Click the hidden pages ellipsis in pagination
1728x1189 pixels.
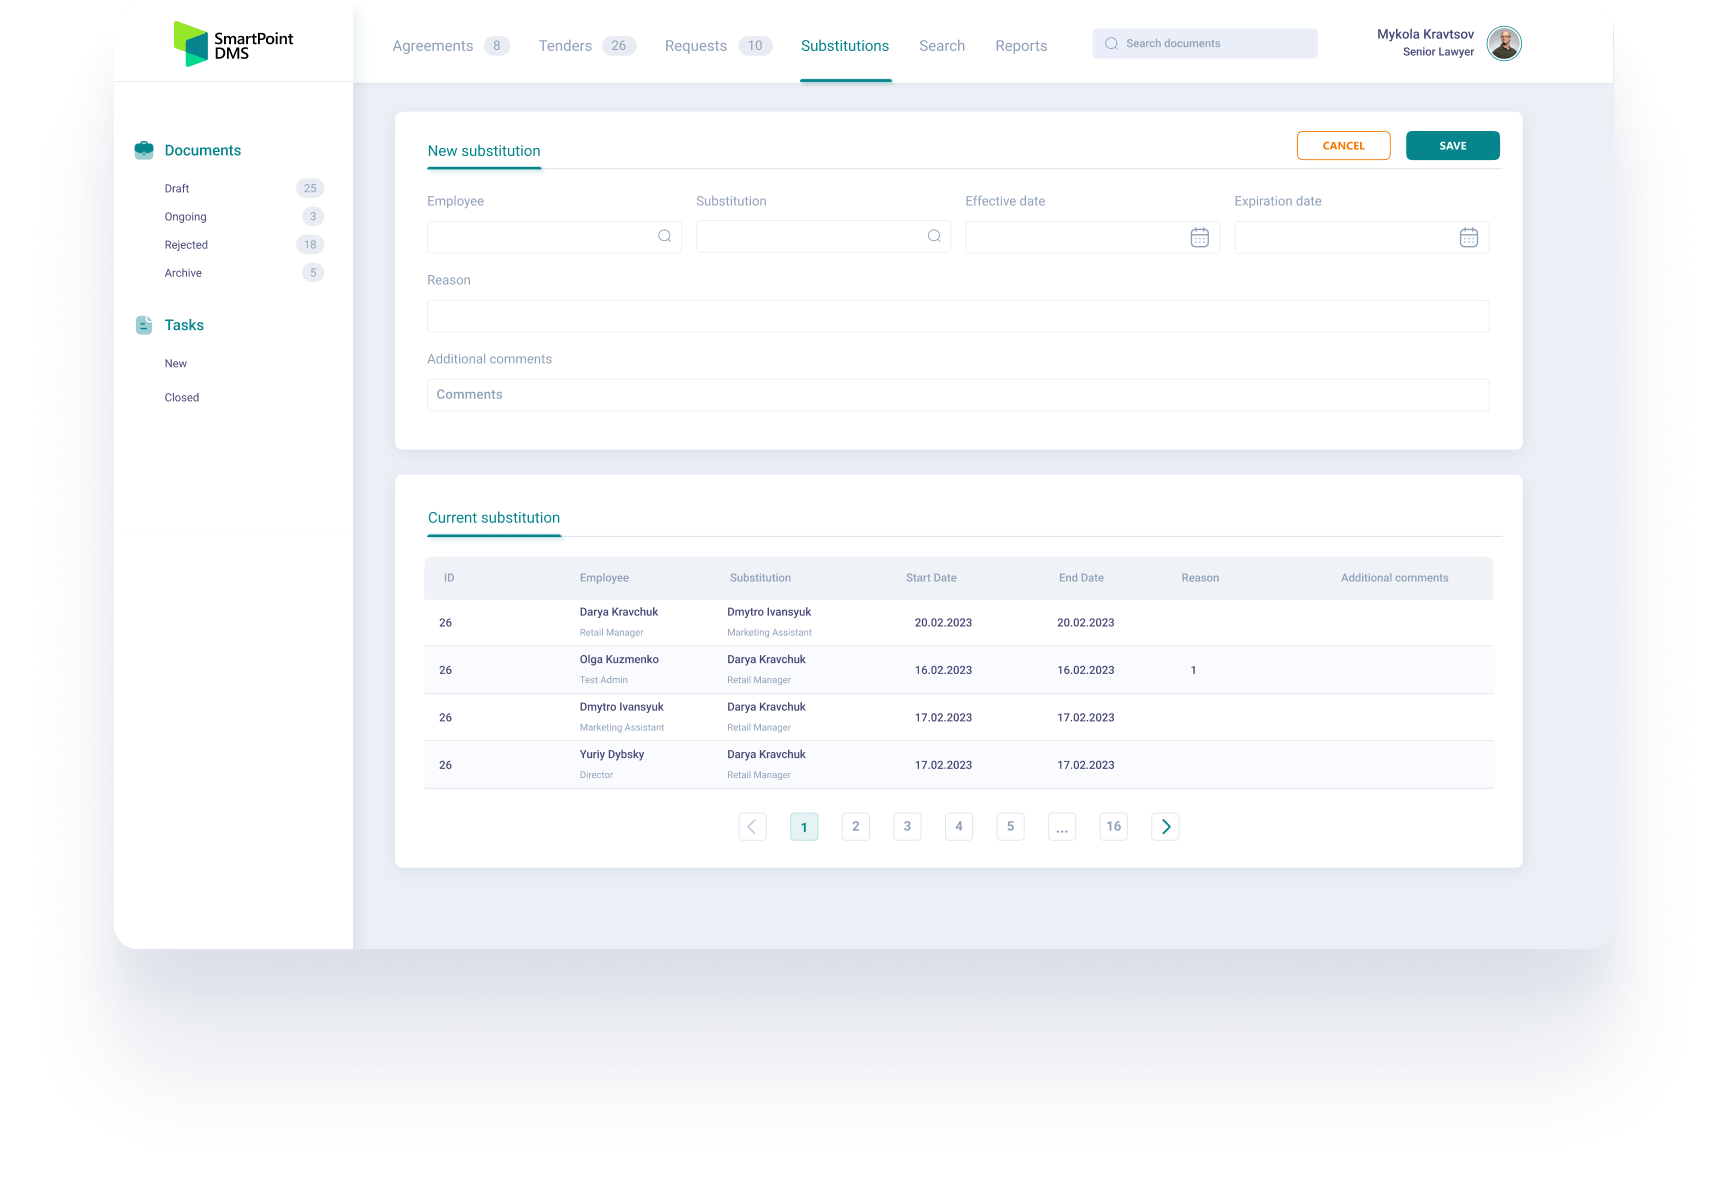[1061, 826]
